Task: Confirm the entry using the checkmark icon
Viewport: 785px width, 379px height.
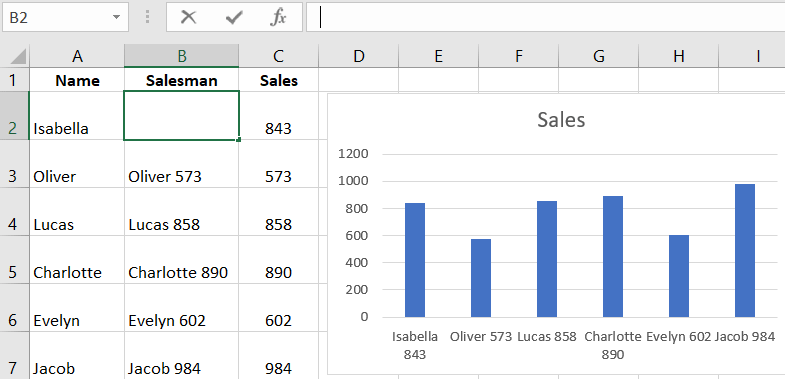Action: click(x=234, y=18)
